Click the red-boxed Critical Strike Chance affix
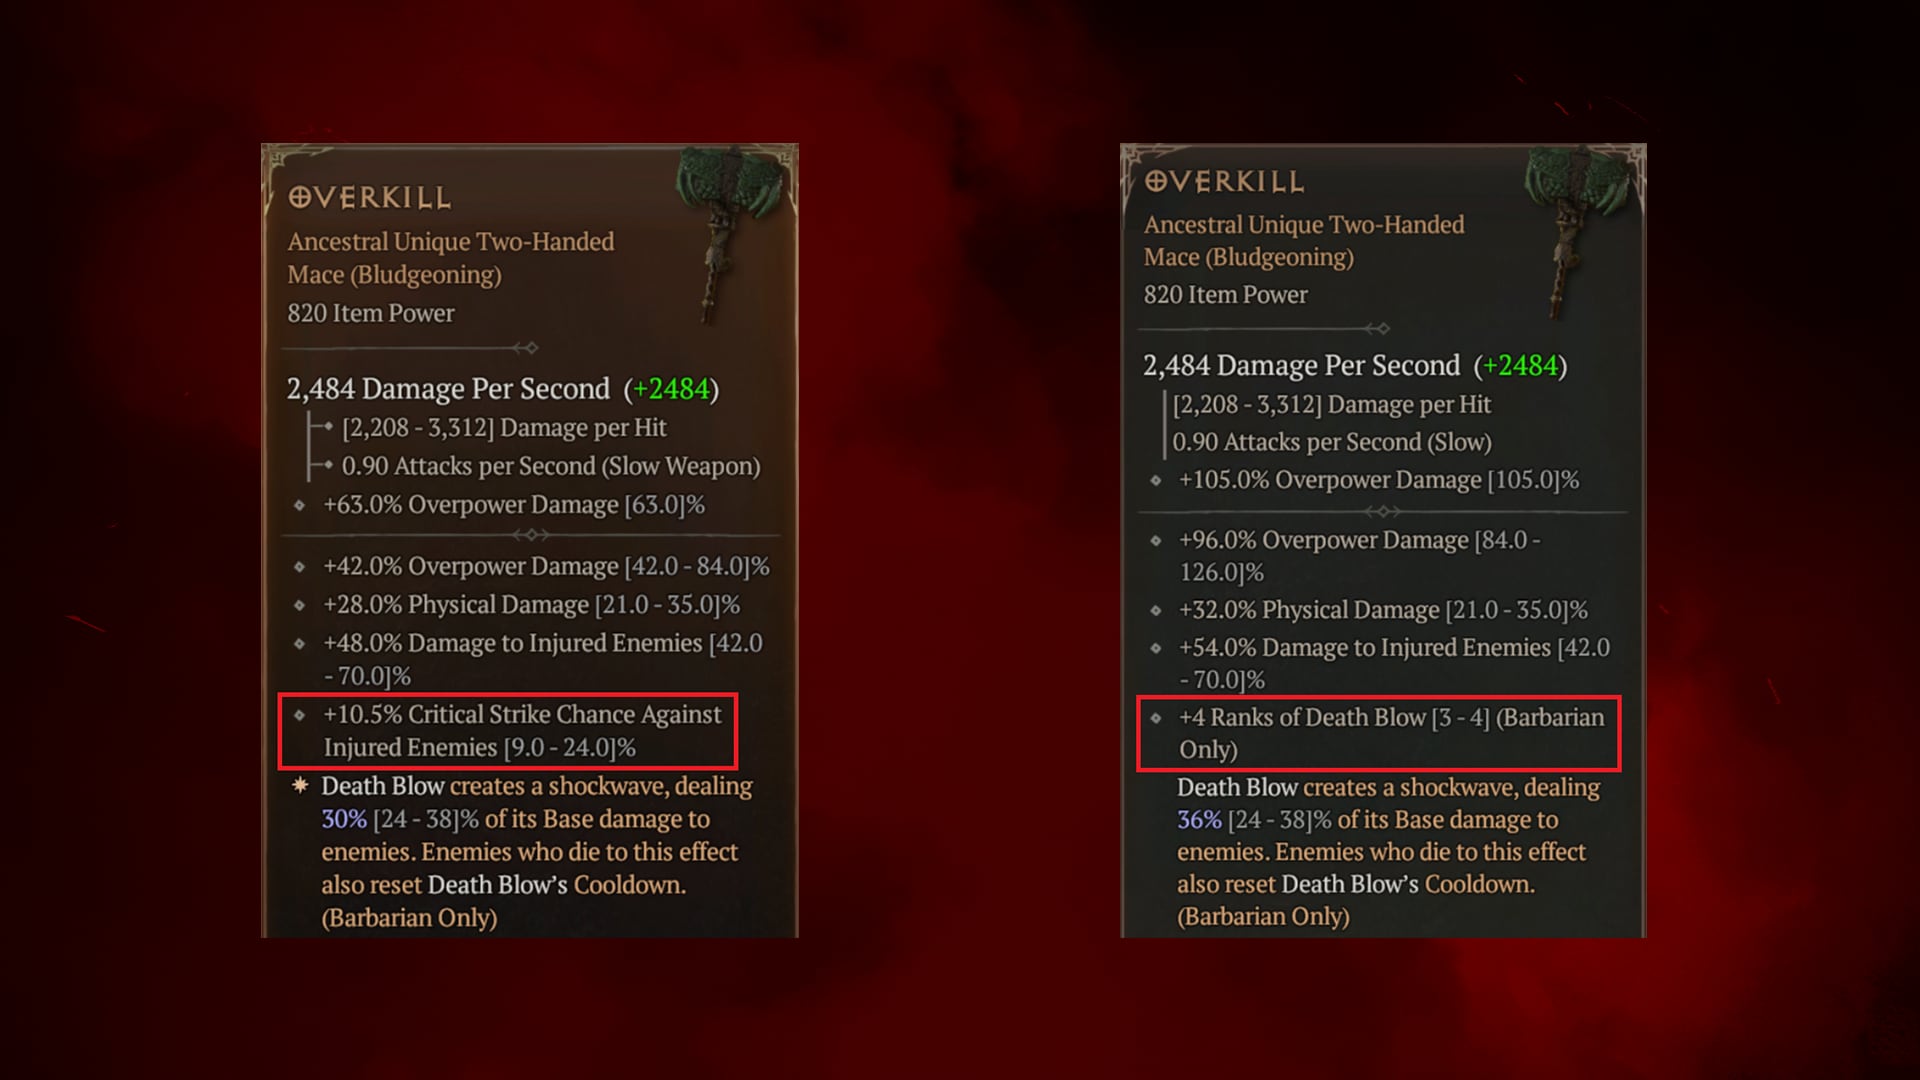The image size is (1920, 1080). pos(508,731)
